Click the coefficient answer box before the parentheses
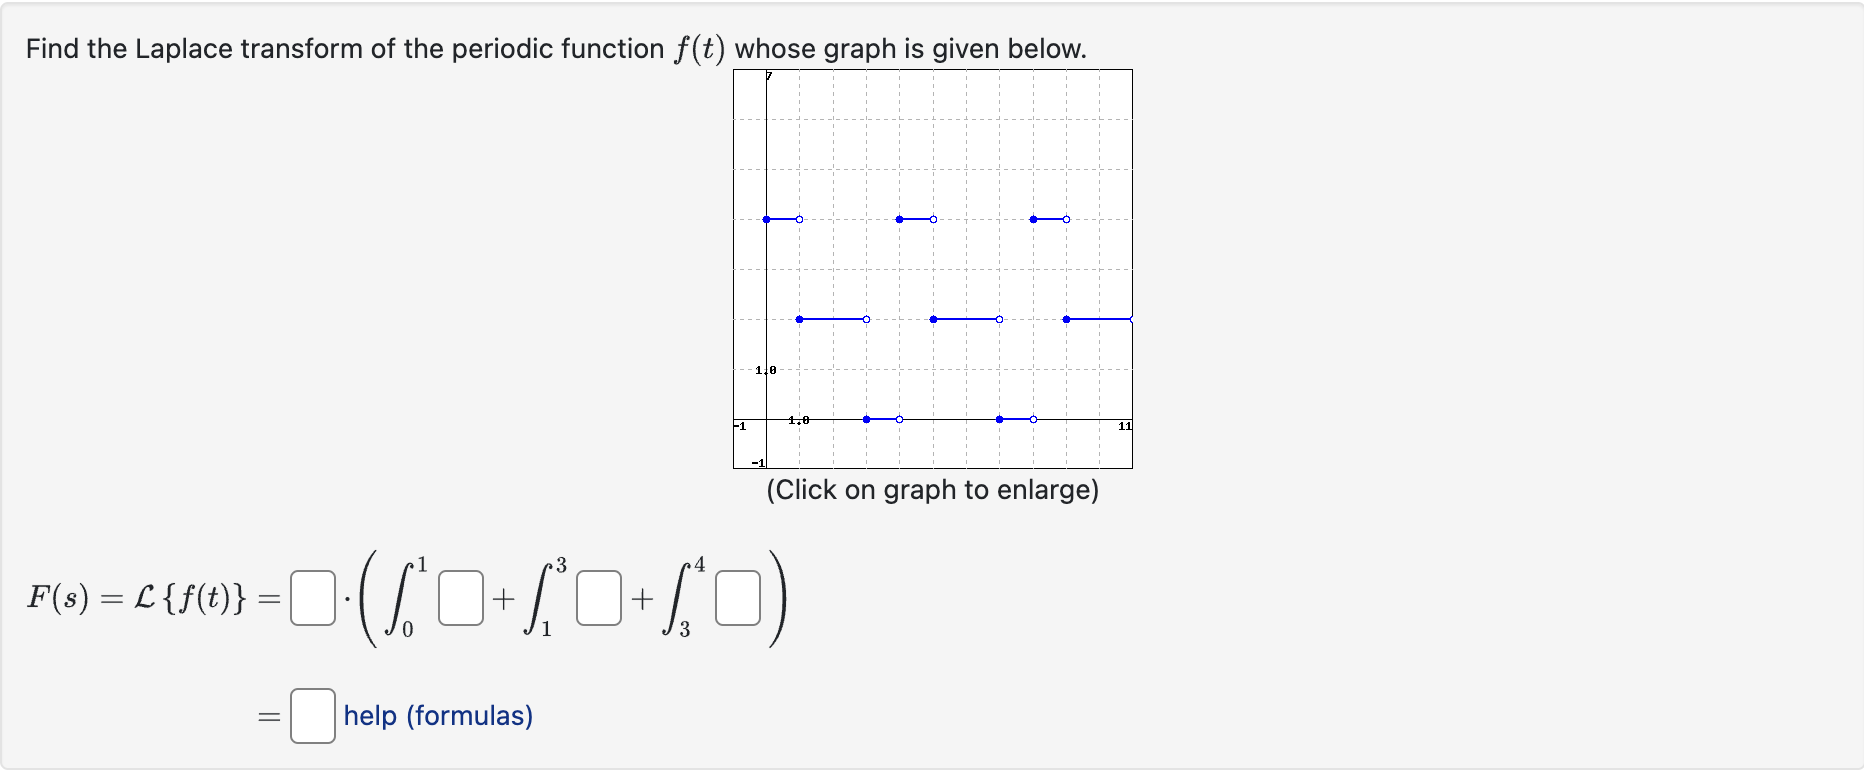Screen dimensions: 1864x772 [x=311, y=598]
